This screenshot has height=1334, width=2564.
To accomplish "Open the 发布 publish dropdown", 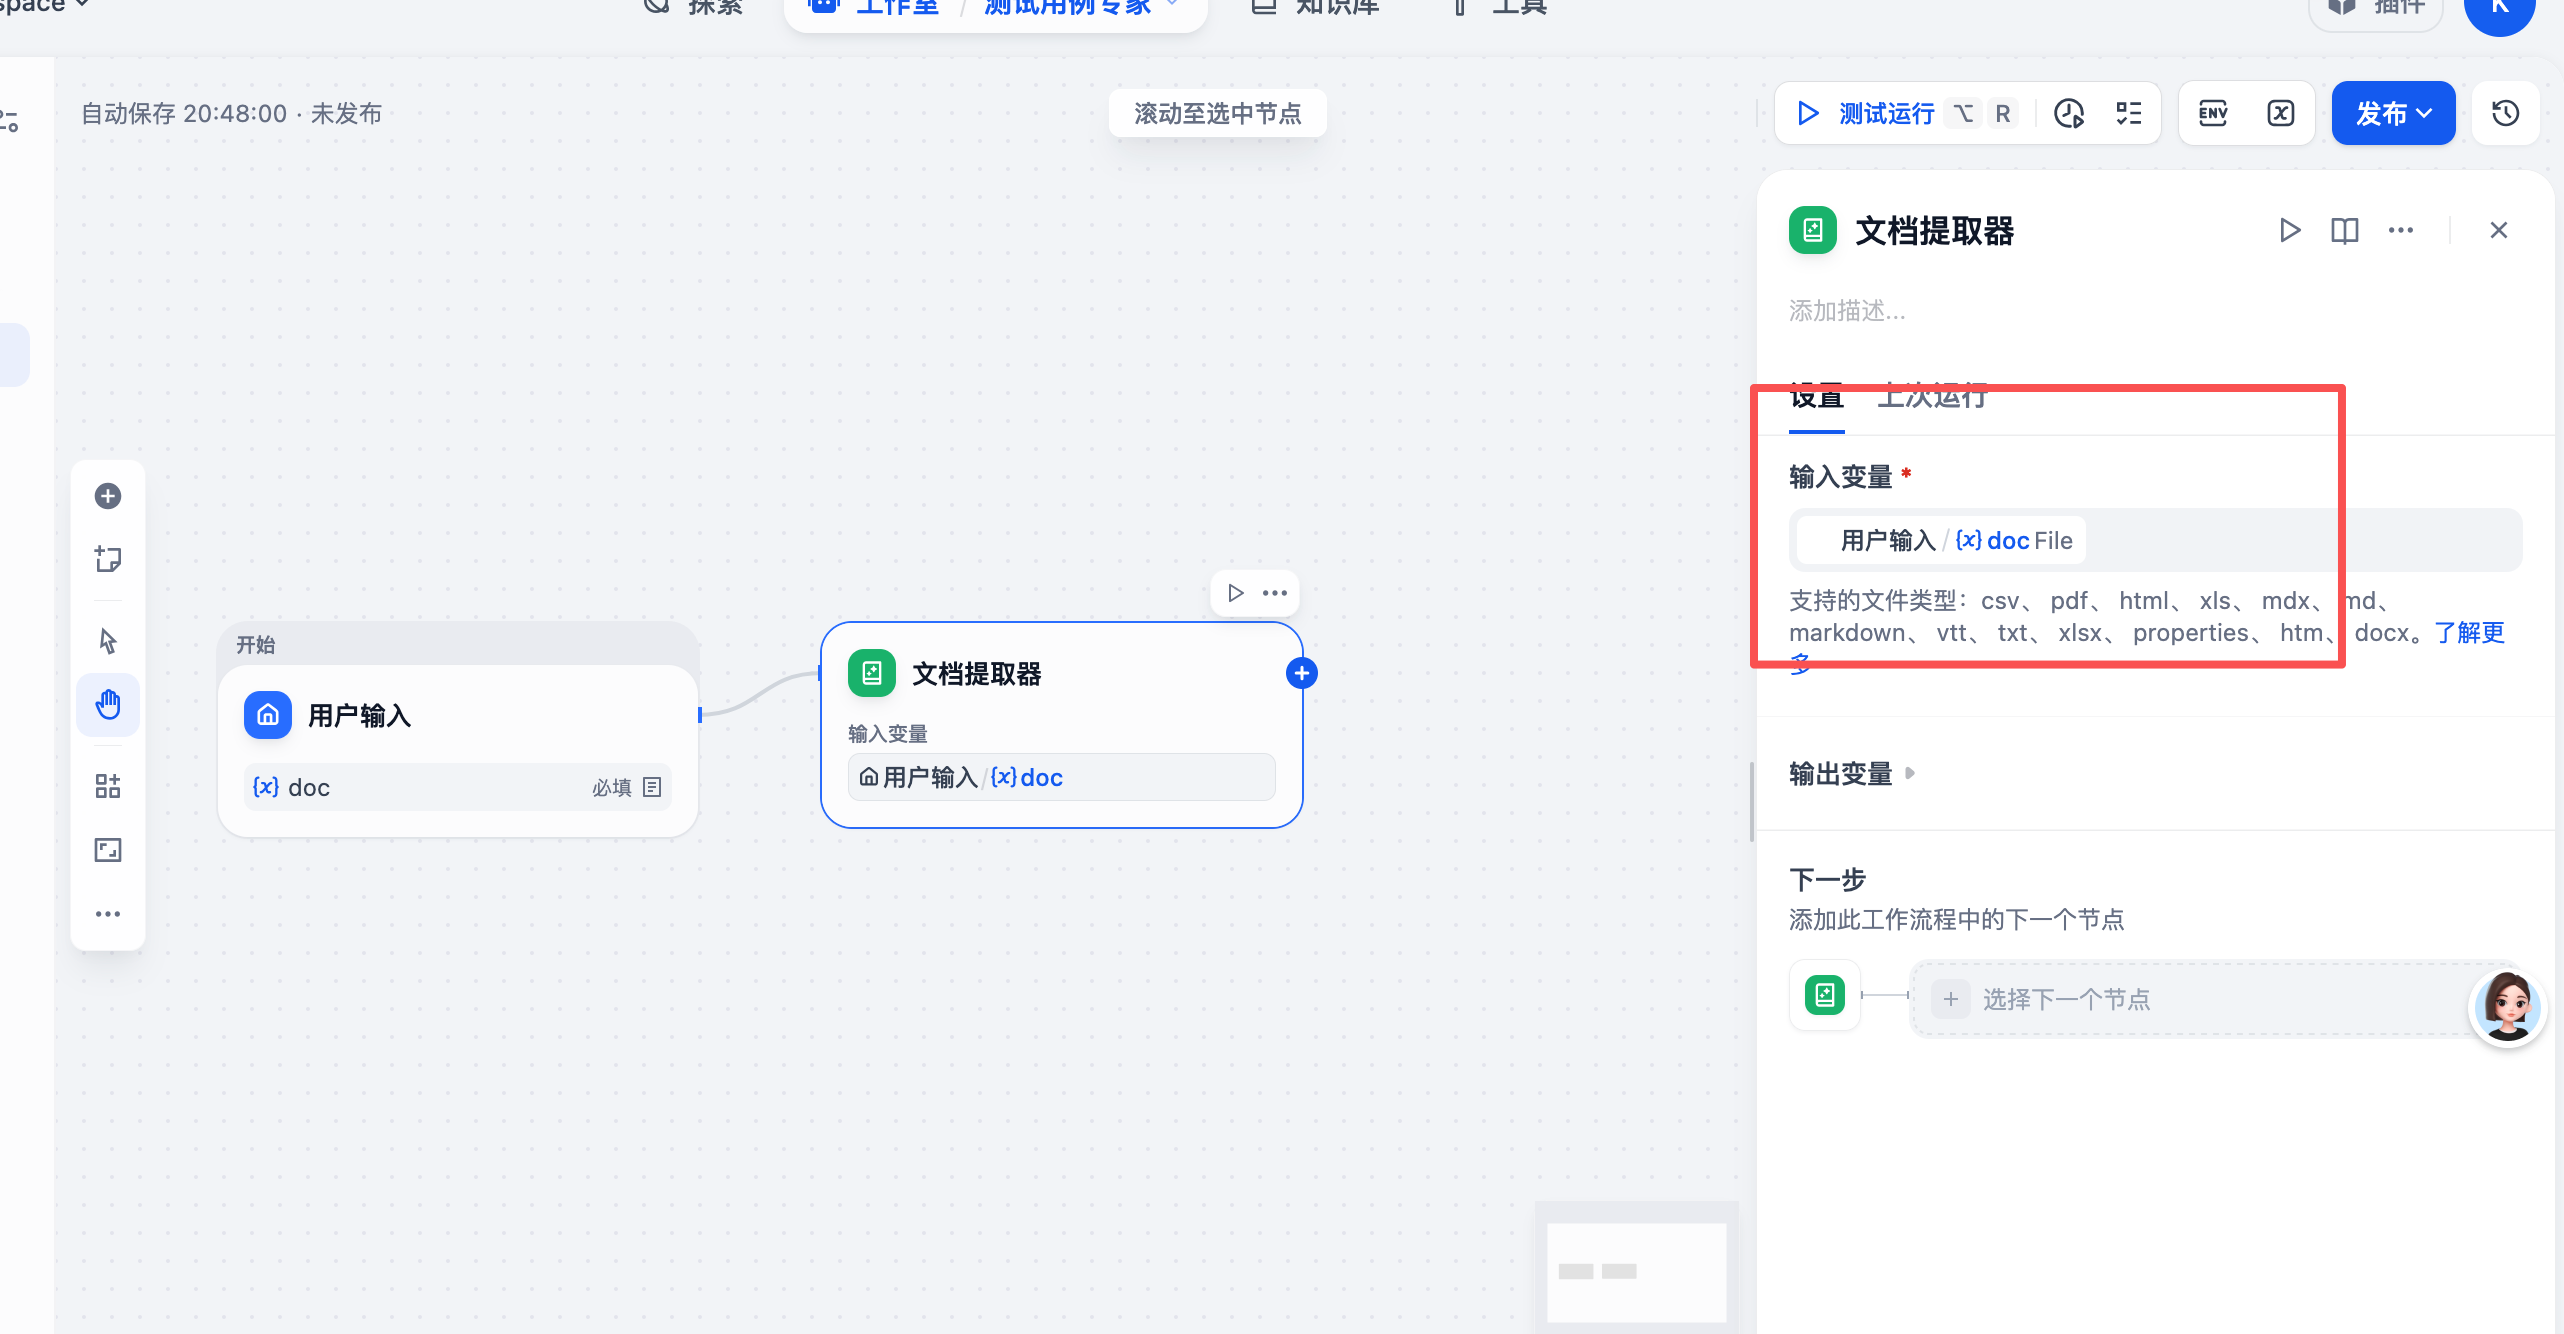I will tap(2393, 114).
